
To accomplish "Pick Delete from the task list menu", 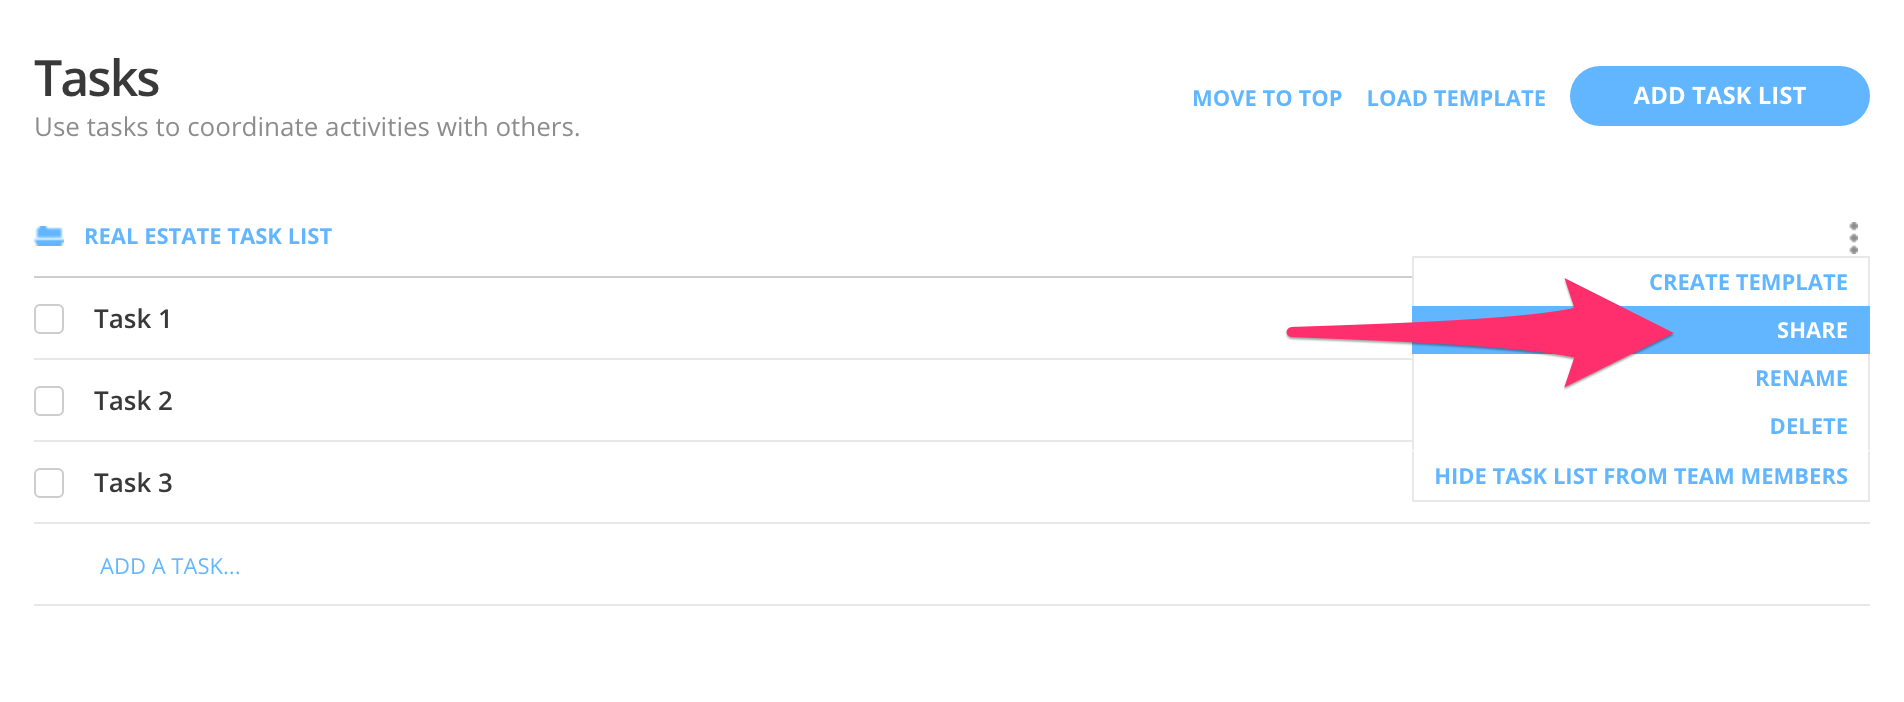I will pyautogui.click(x=1808, y=427).
